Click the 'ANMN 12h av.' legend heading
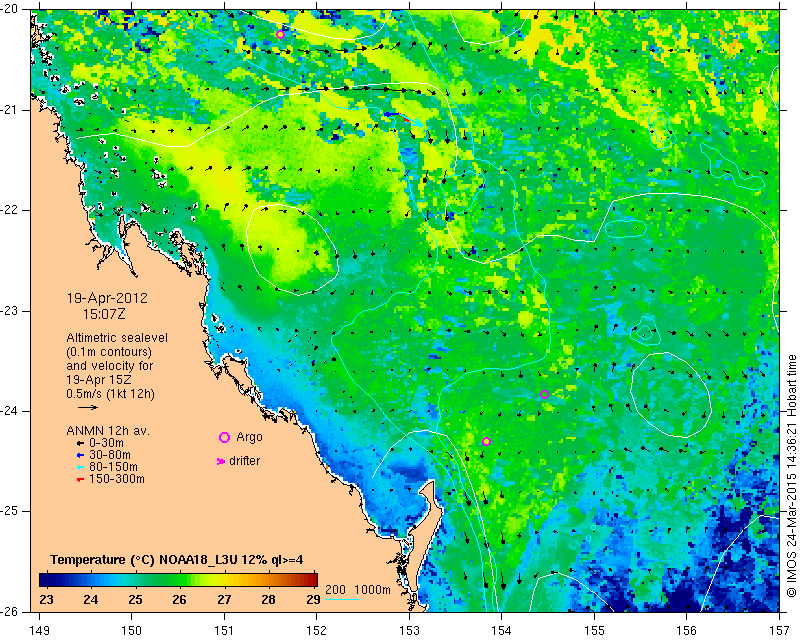Screen dimensions: 800x640 pos(108,431)
